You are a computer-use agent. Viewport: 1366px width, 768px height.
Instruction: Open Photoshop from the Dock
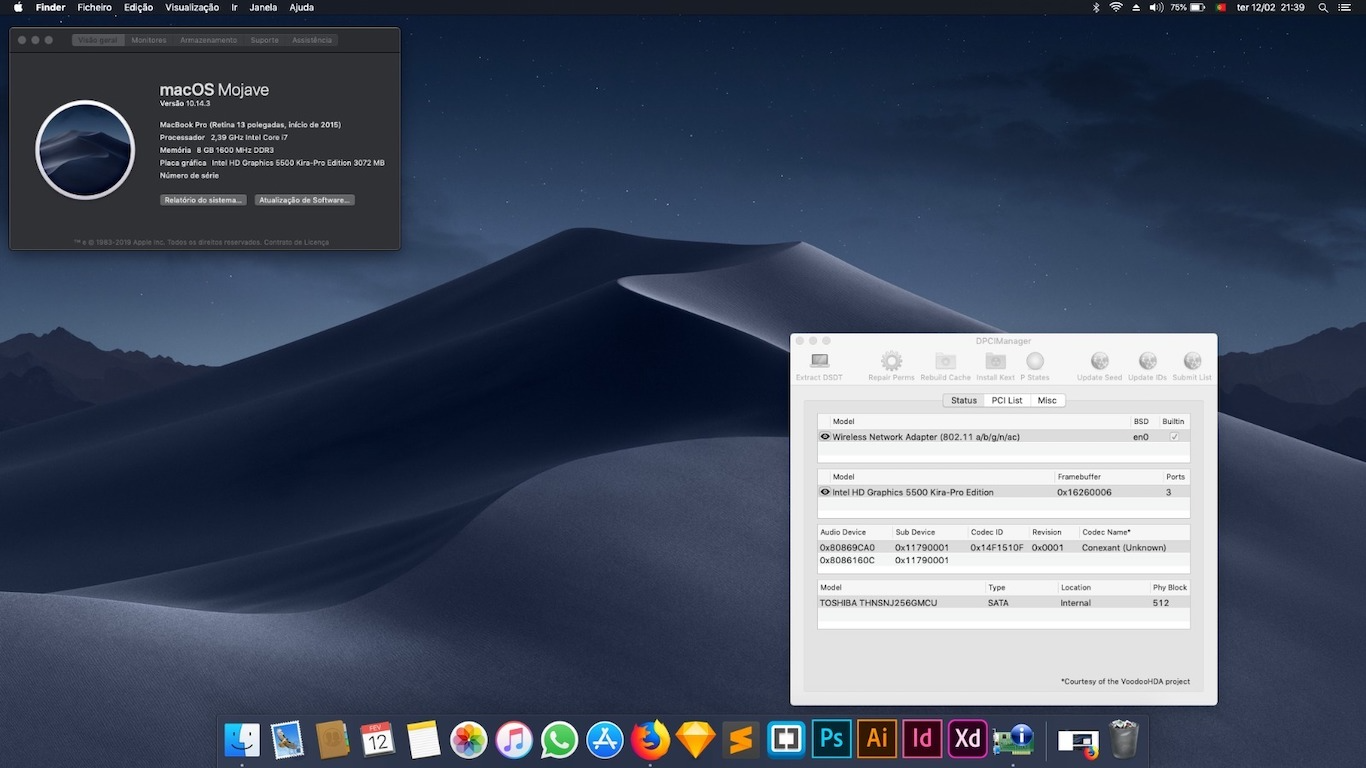831,739
